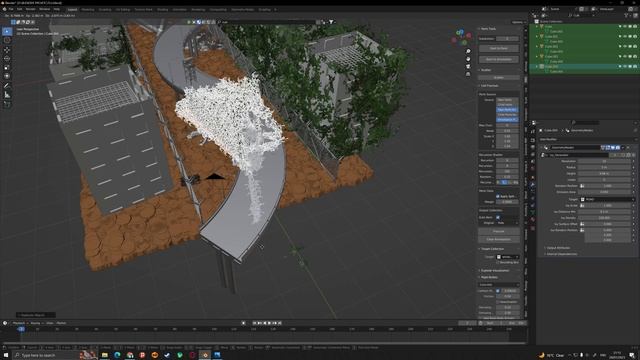Expand Internal Dependencies panel in modifier
The height and width of the screenshot is (360, 640).
pyautogui.click(x=562, y=254)
